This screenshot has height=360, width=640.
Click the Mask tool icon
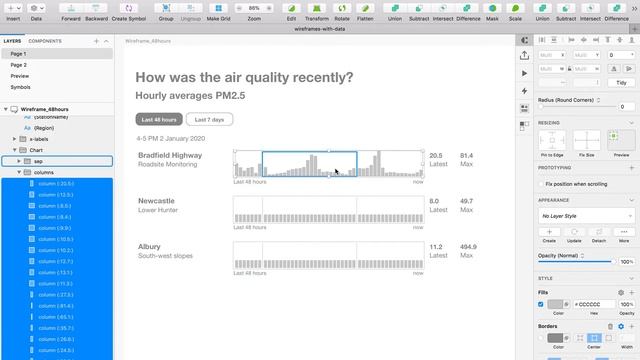(492, 8)
